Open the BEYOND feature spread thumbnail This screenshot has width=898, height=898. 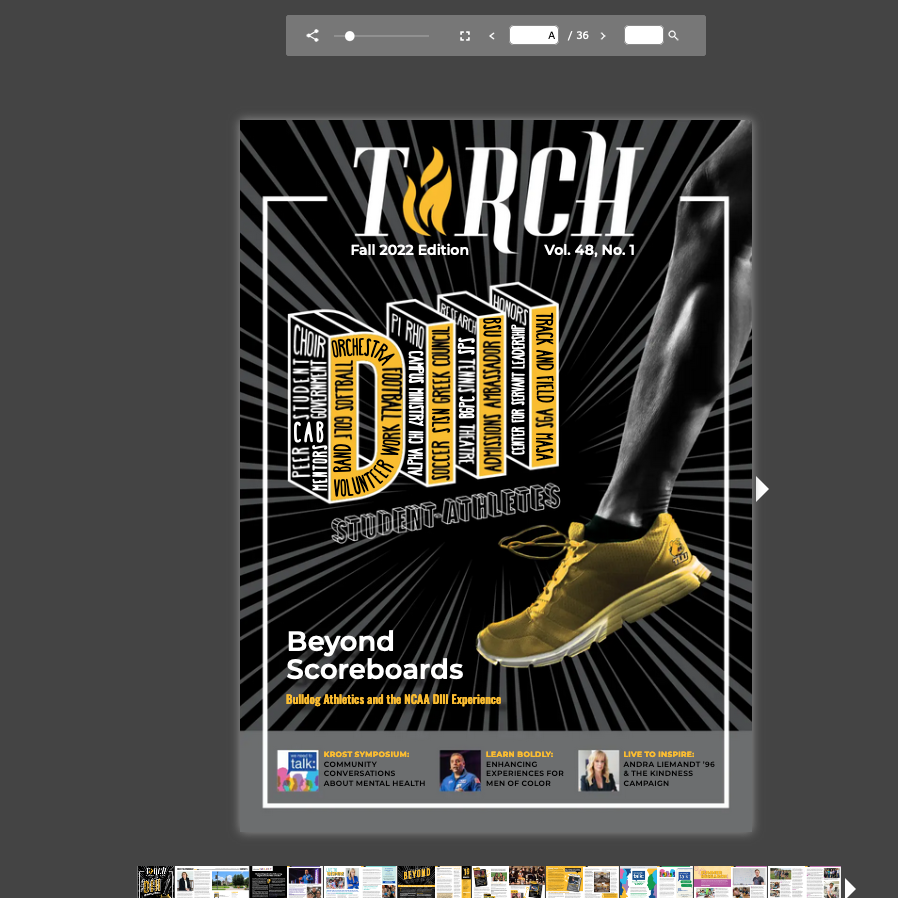[x=434, y=882]
